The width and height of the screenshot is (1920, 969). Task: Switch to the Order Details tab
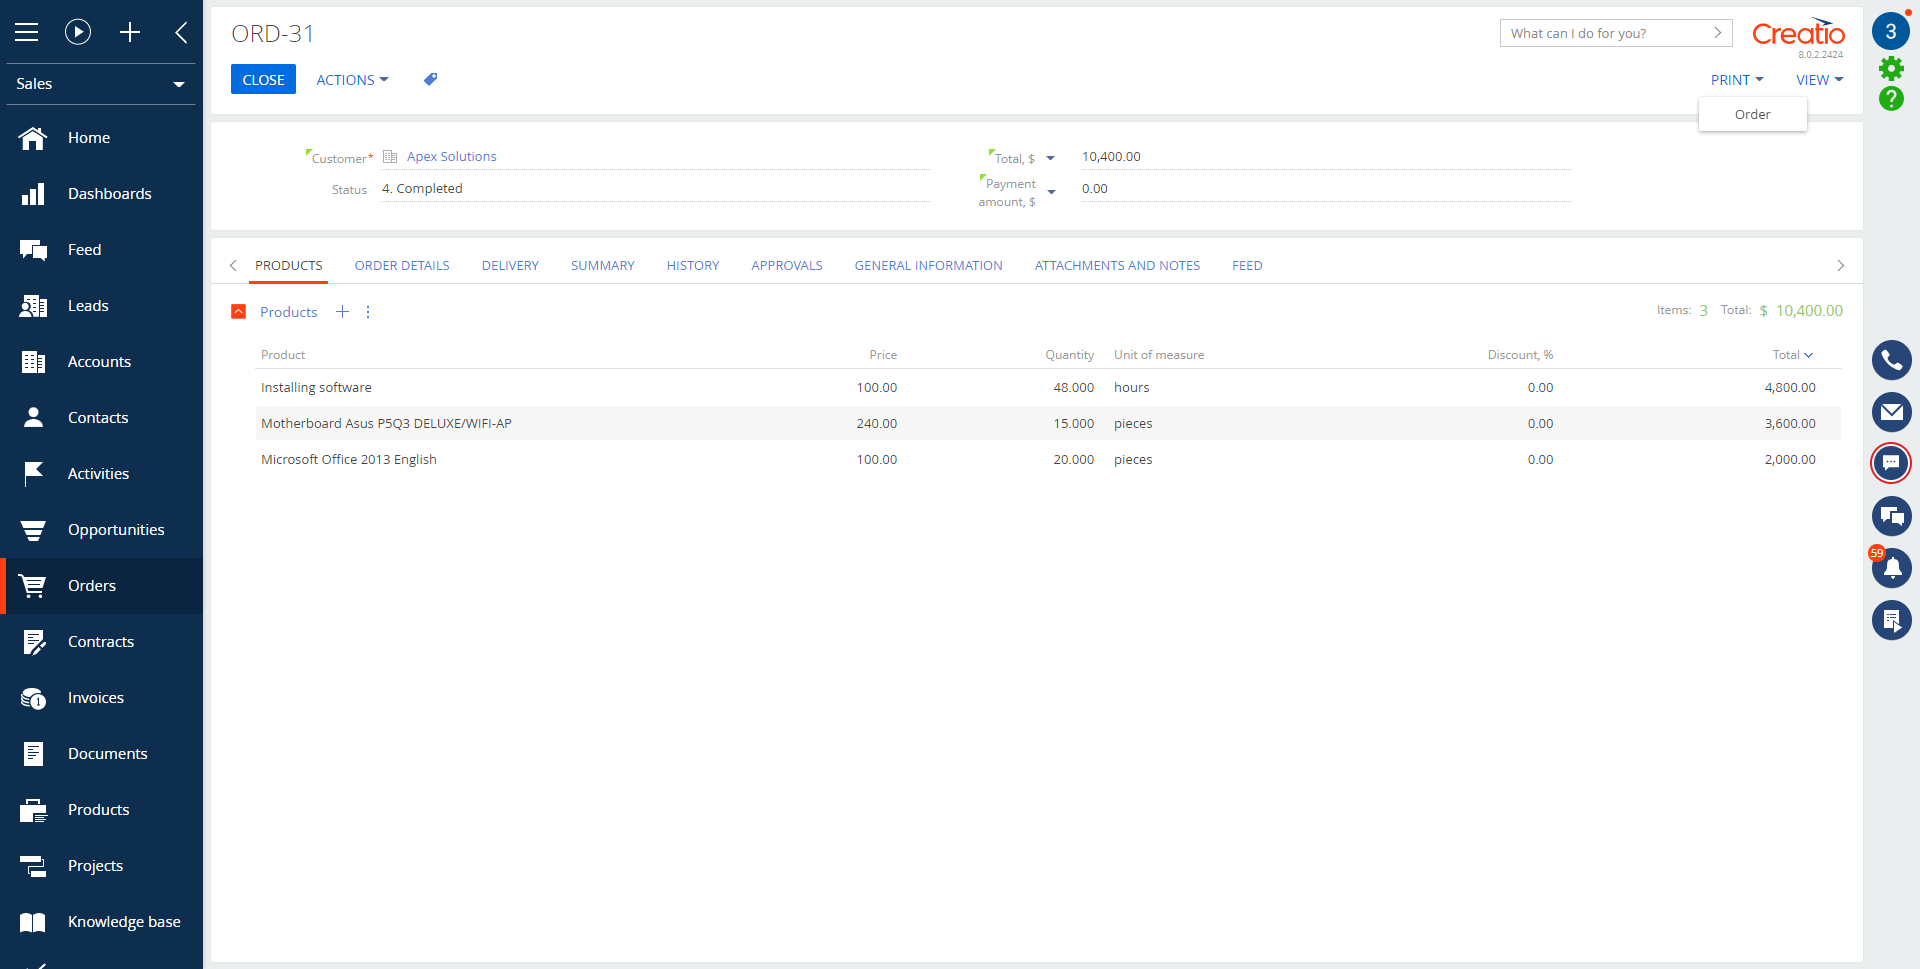click(x=402, y=266)
